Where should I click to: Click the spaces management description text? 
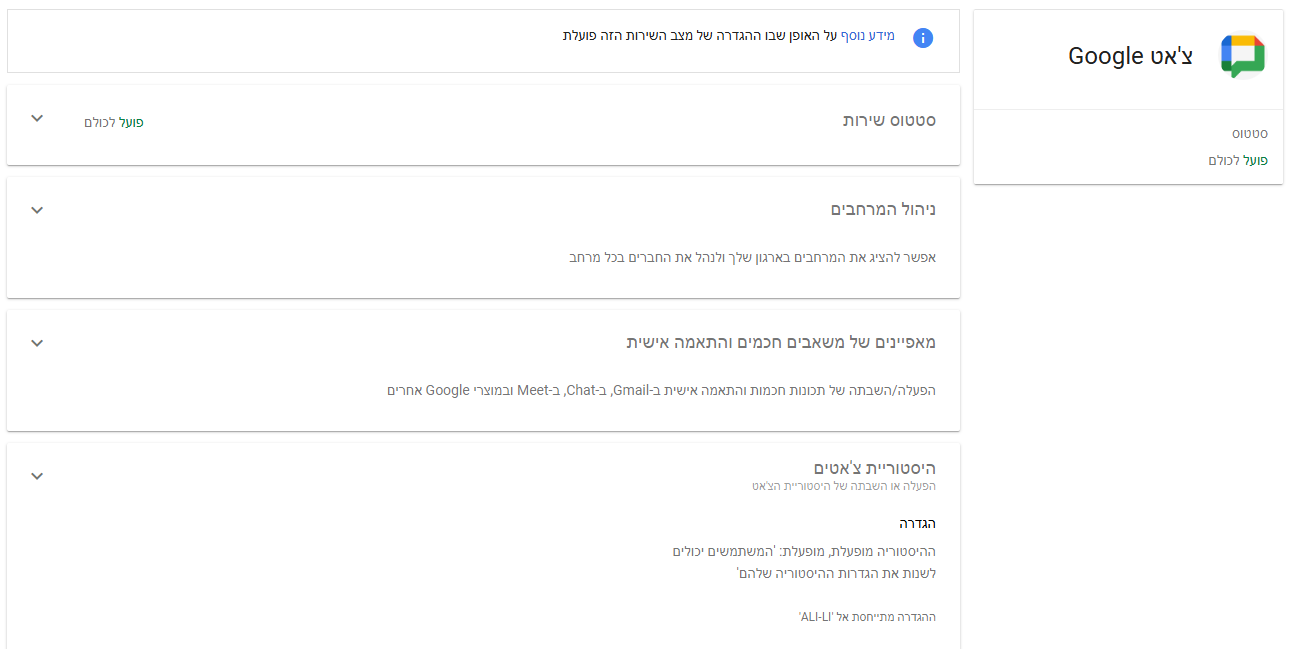click(x=752, y=257)
